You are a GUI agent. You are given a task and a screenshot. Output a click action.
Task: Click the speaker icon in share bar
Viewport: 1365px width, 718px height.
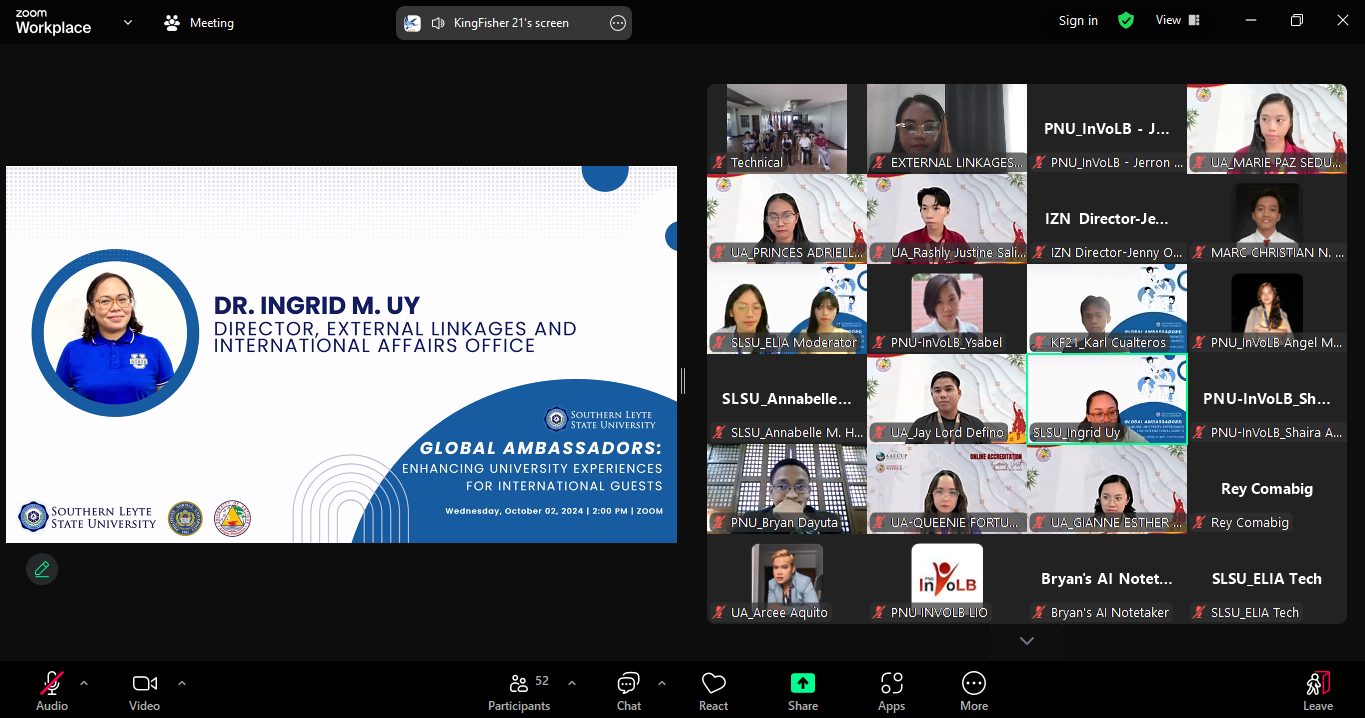[x=437, y=23]
